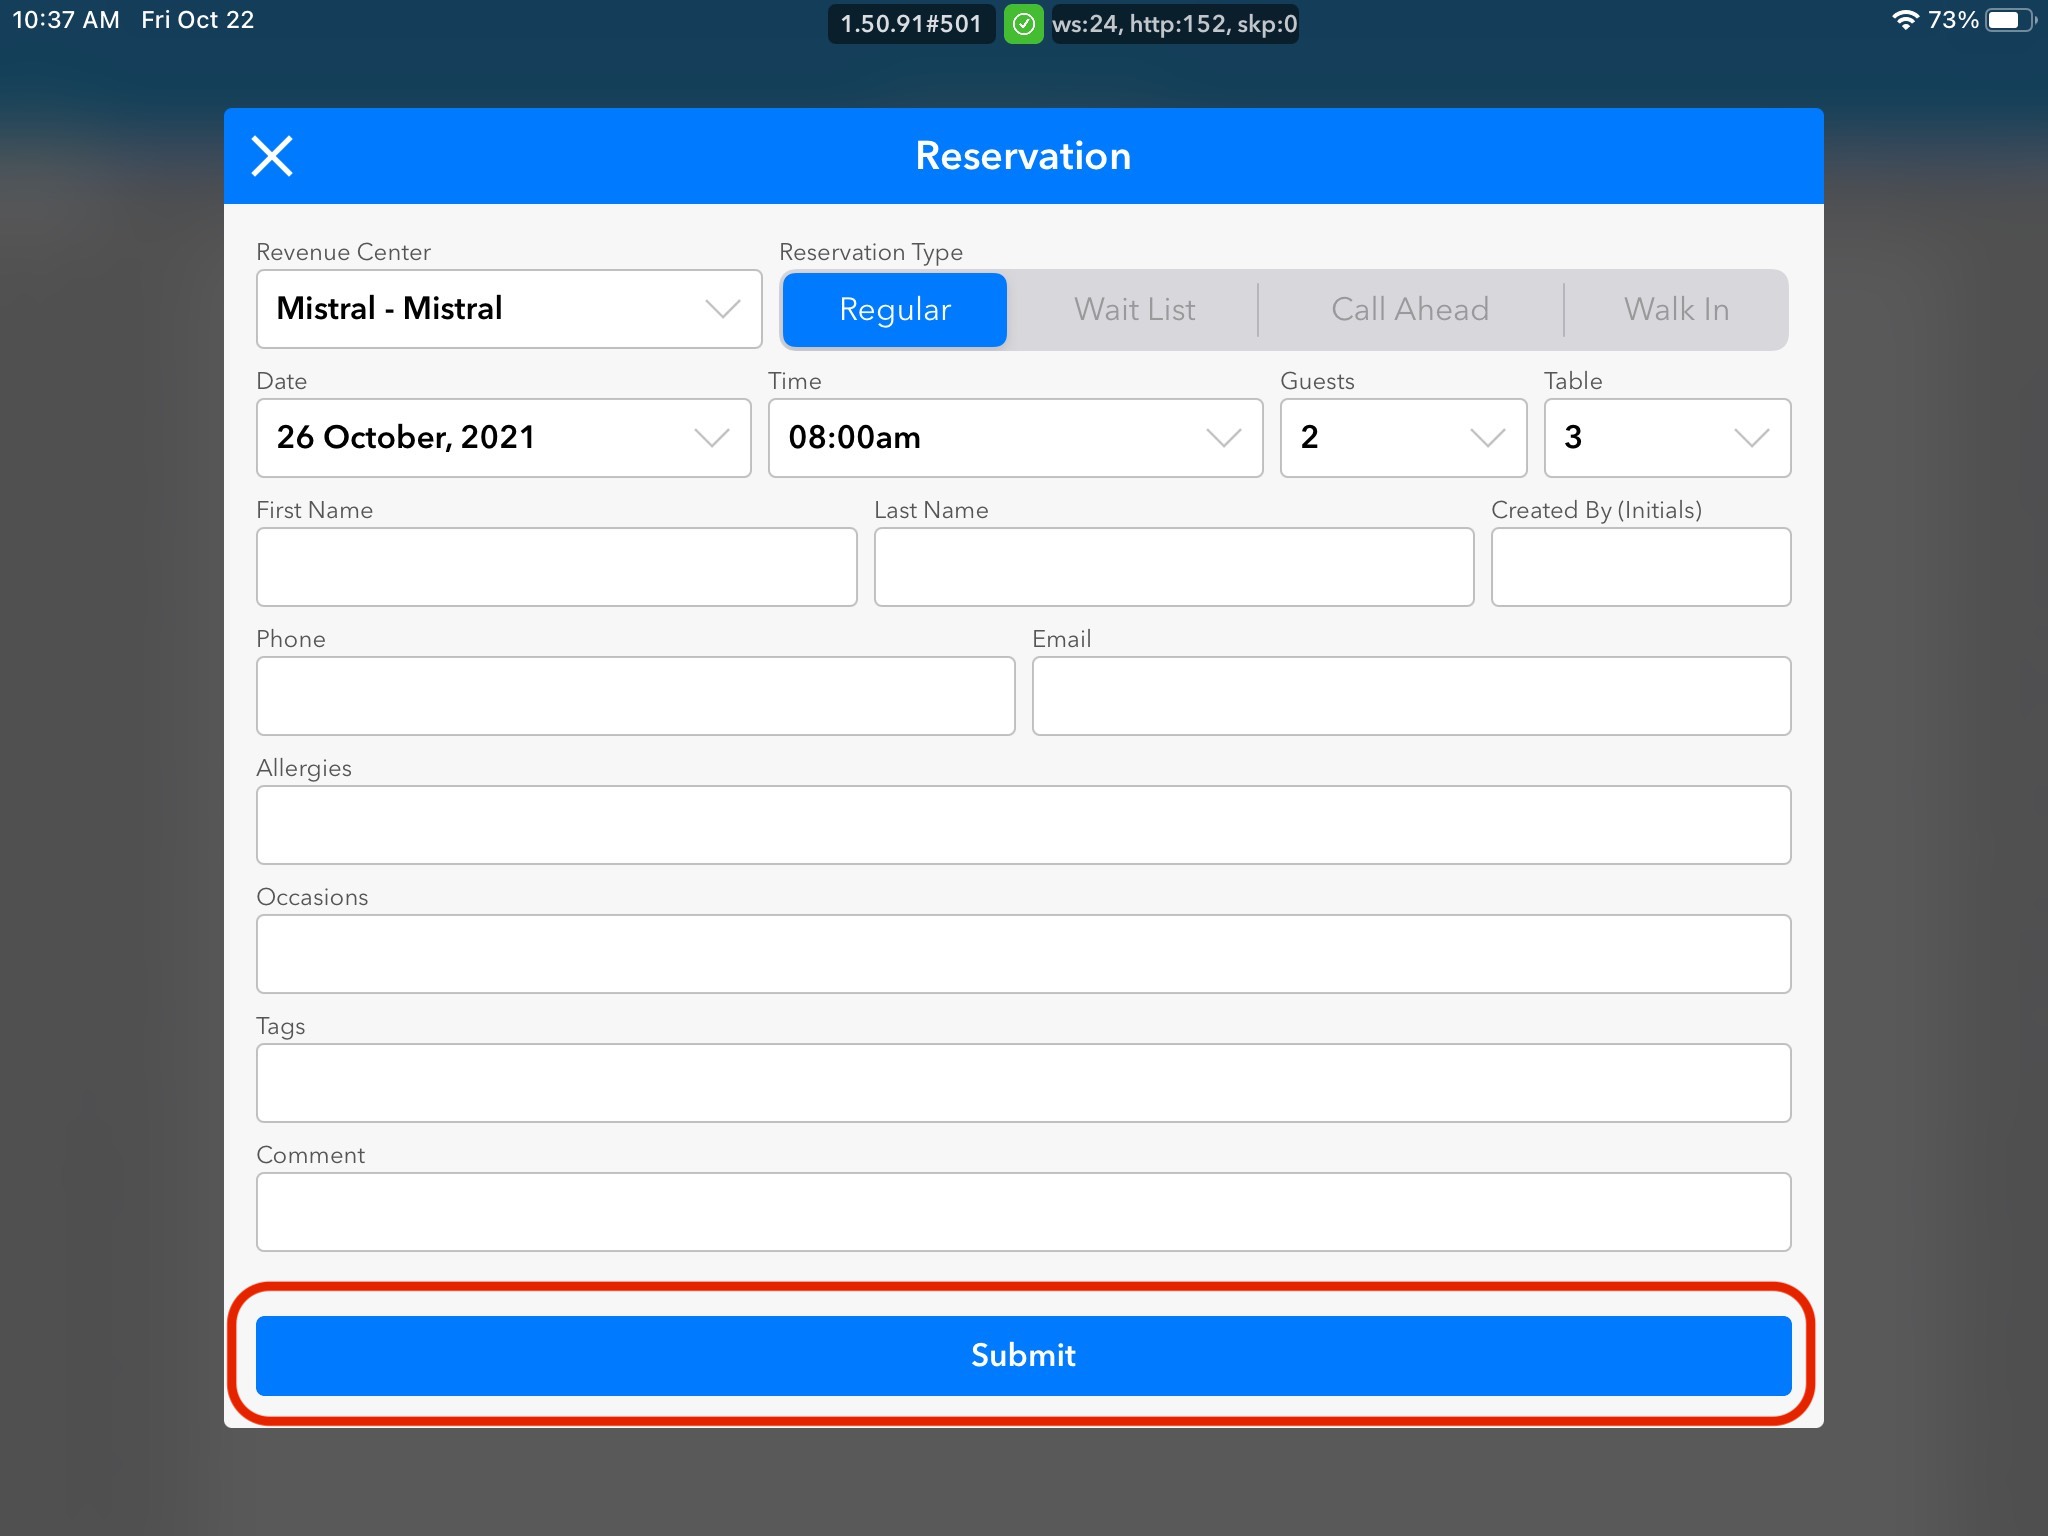This screenshot has width=2048, height=1536.
Task: Set reservation type to Walk In
Action: [x=1676, y=310]
